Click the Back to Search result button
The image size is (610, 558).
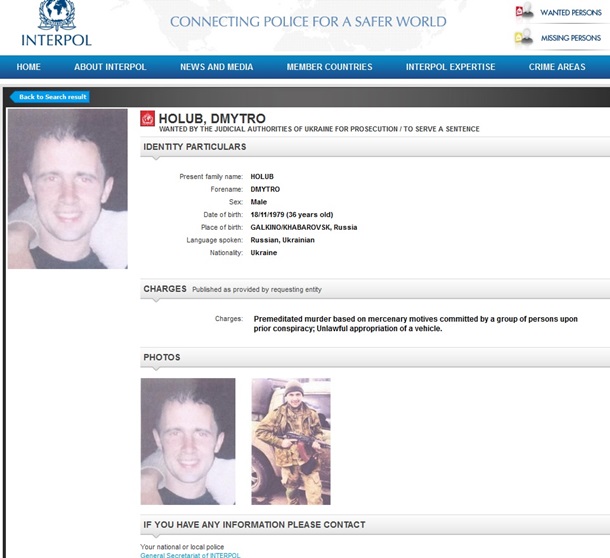[50, 97]
